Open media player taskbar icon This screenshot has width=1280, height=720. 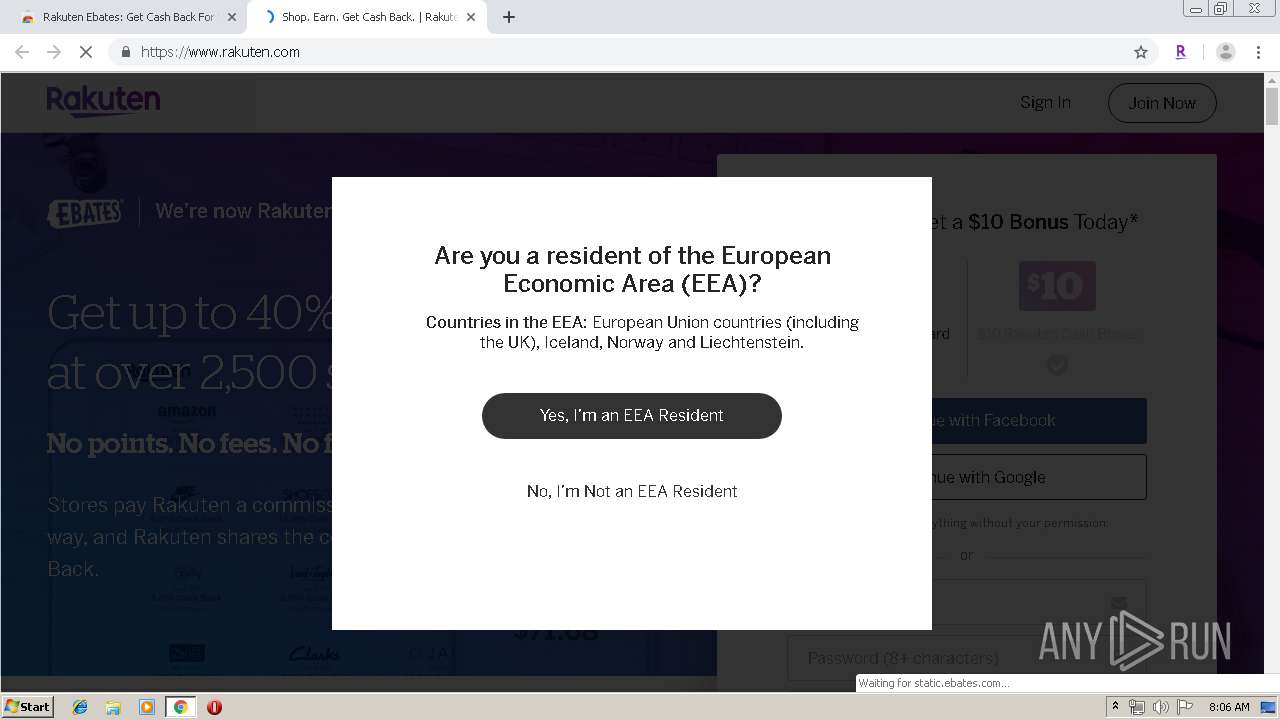pos(147,707)
